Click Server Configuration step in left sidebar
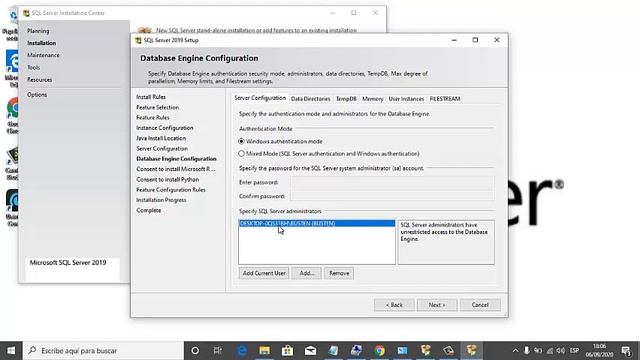This screenshot has height=360, width=640. 162,149
